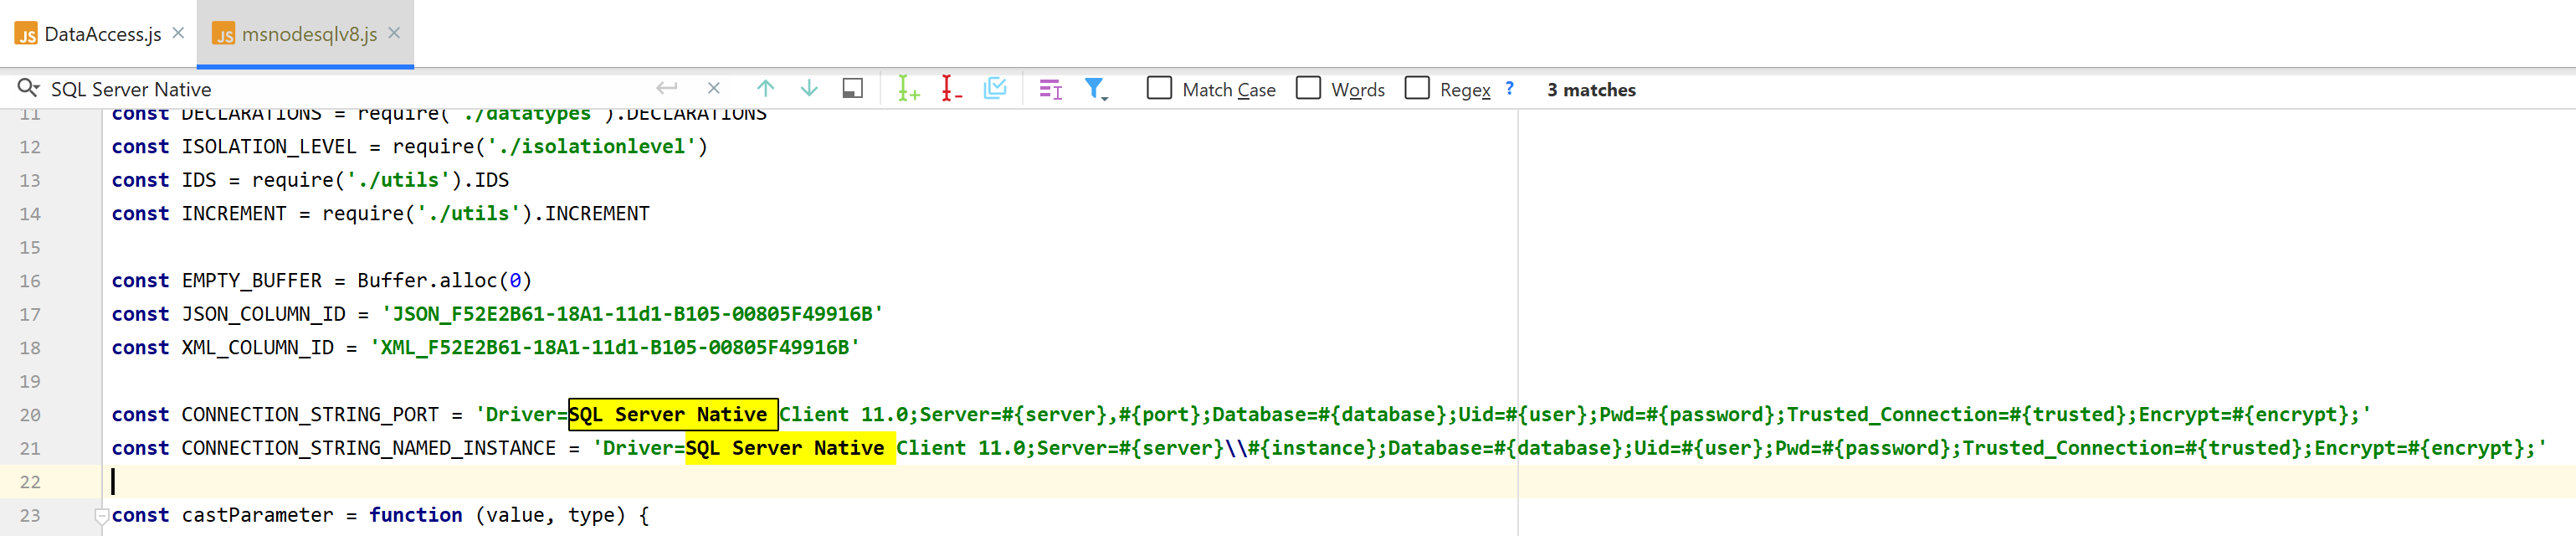Add selection for next occurrence
Viewport: 2576px width, 536px height.
pos(908,89)
